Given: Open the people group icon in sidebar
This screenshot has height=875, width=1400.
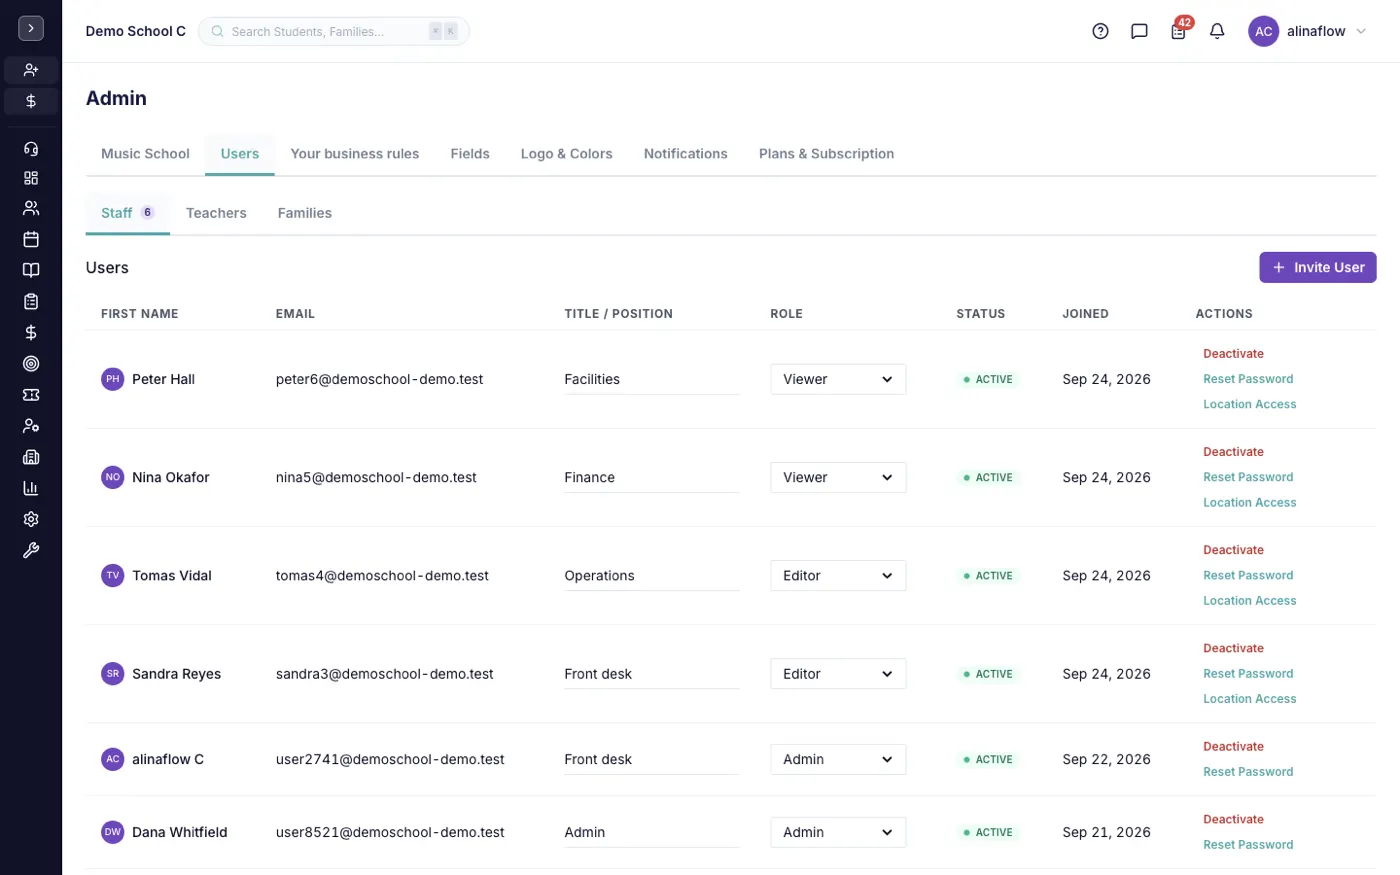Looking at the screenshot, I should (x=31, y=208).
